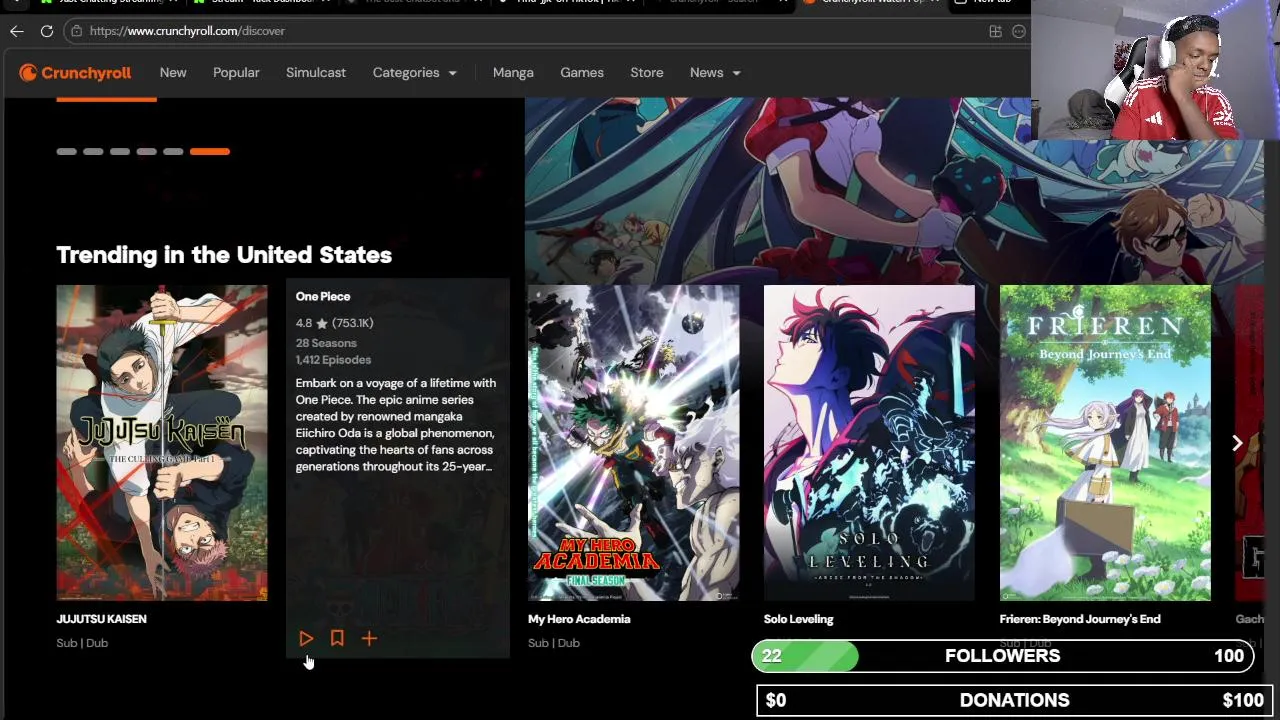This screenshot has height=720, width=1280.
Task: View site information lock icon in address bar
Action: pos(77,31)
